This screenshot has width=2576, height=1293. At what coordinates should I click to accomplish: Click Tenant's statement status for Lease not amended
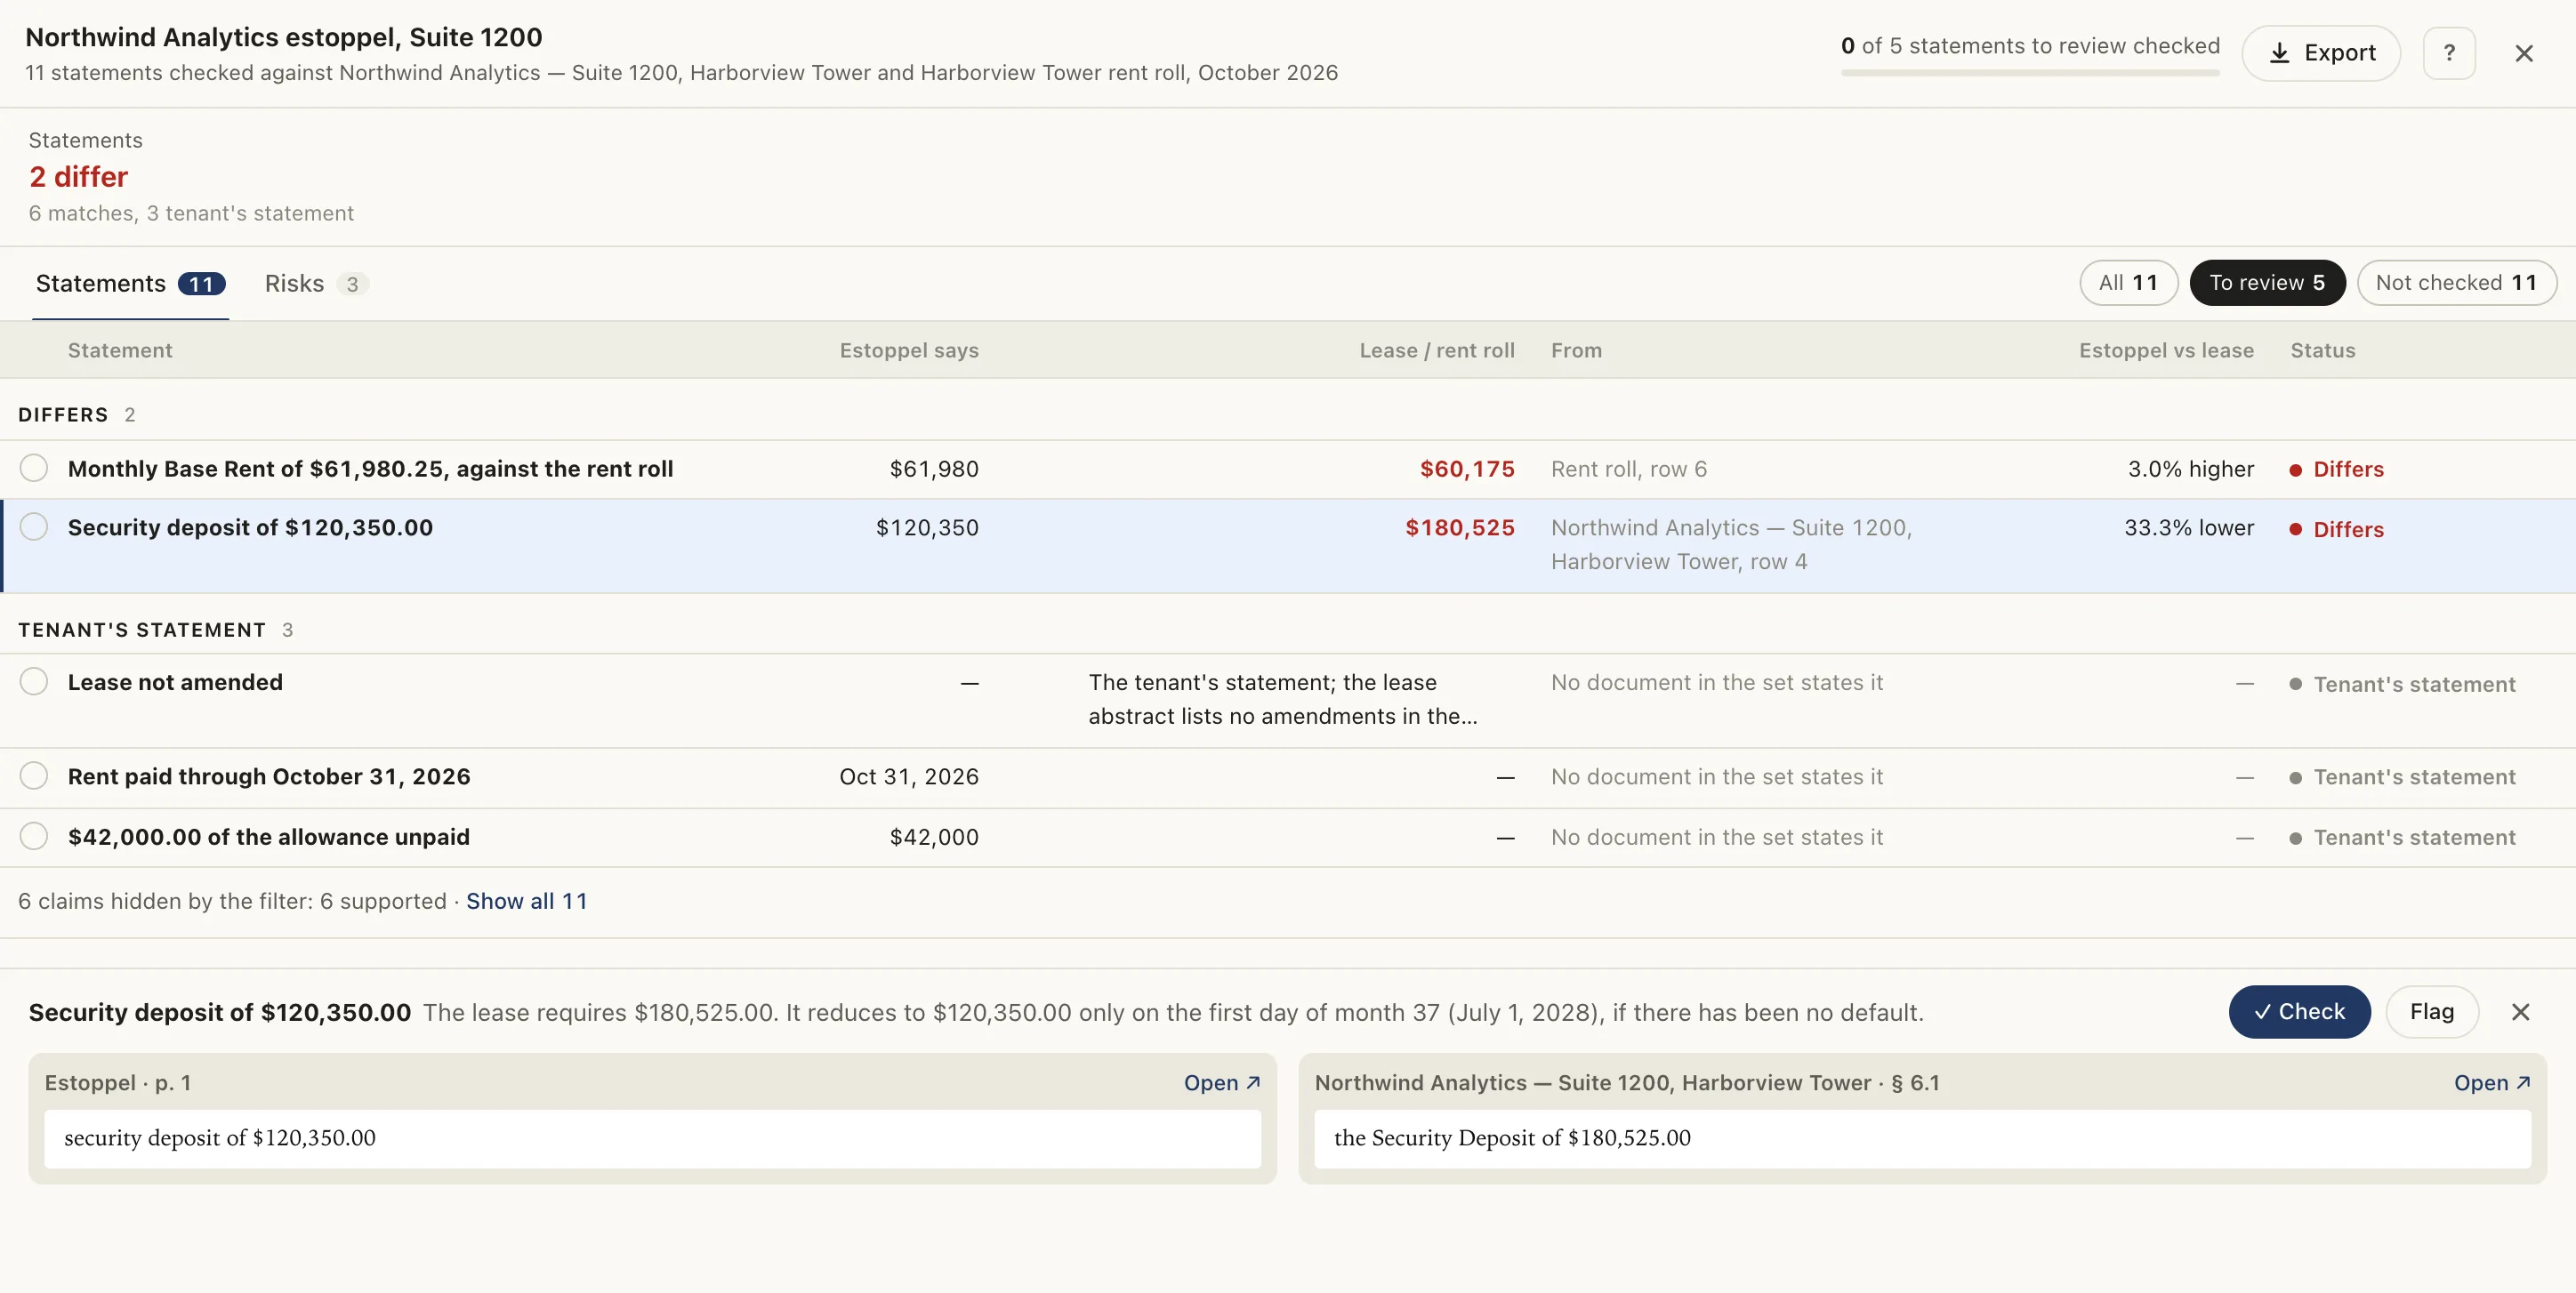(2402, 685)
